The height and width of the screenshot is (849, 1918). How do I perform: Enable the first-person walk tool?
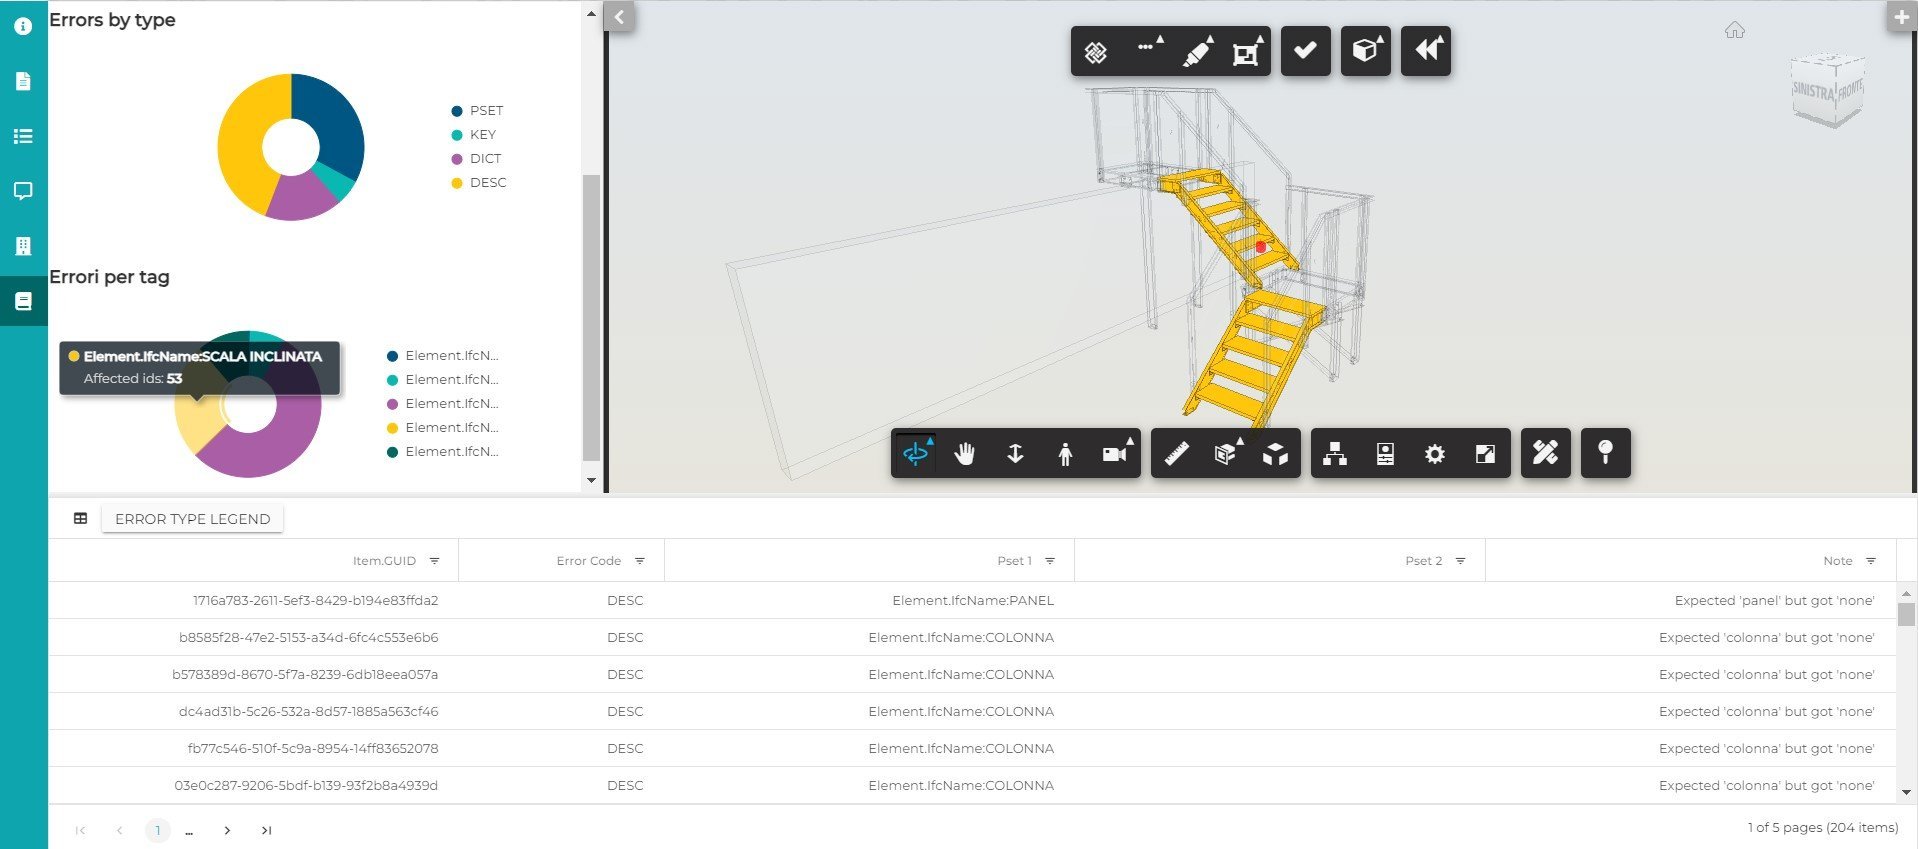[1065, 454]
